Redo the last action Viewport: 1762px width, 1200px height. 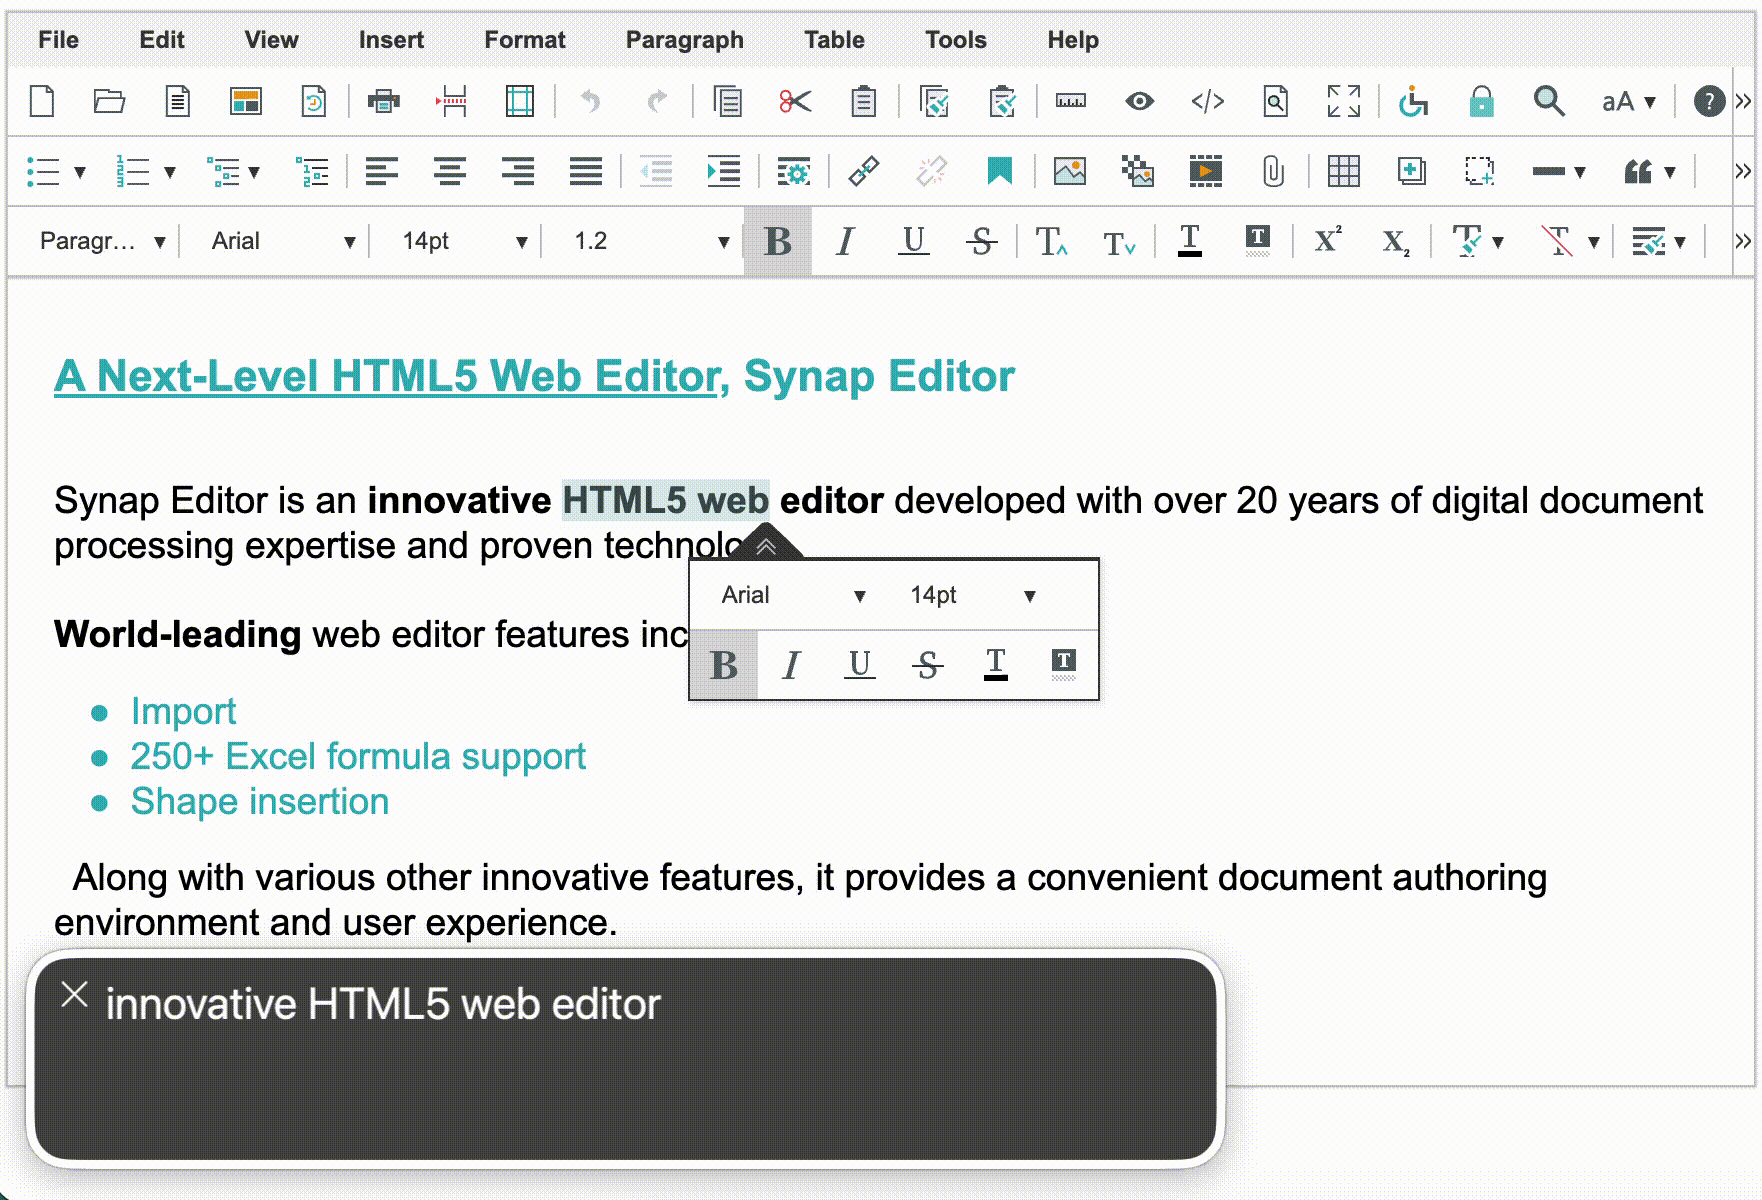(x=657, y=101)
